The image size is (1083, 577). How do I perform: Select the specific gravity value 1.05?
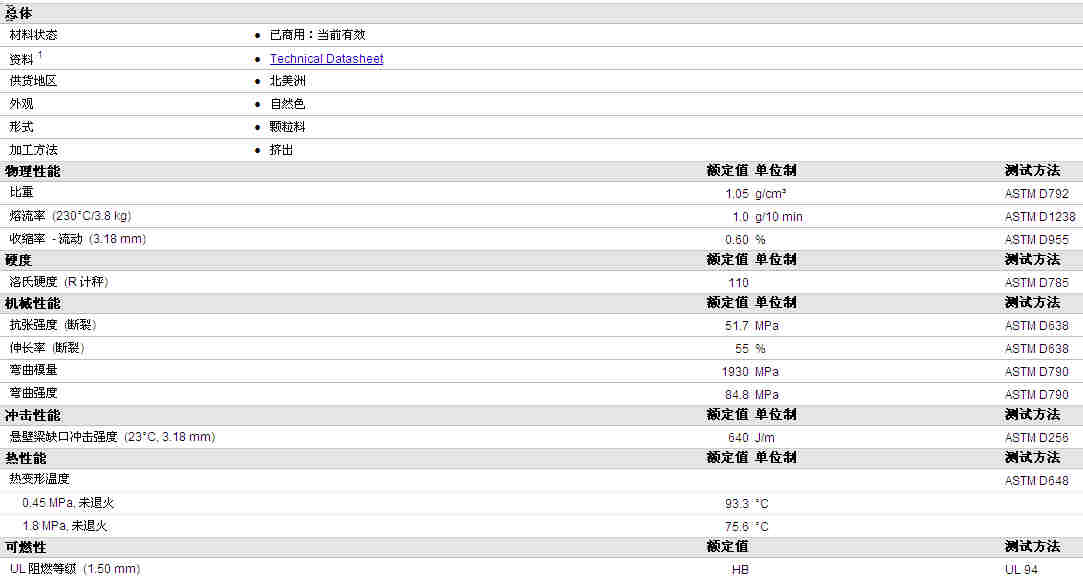(x=737, y=194)
